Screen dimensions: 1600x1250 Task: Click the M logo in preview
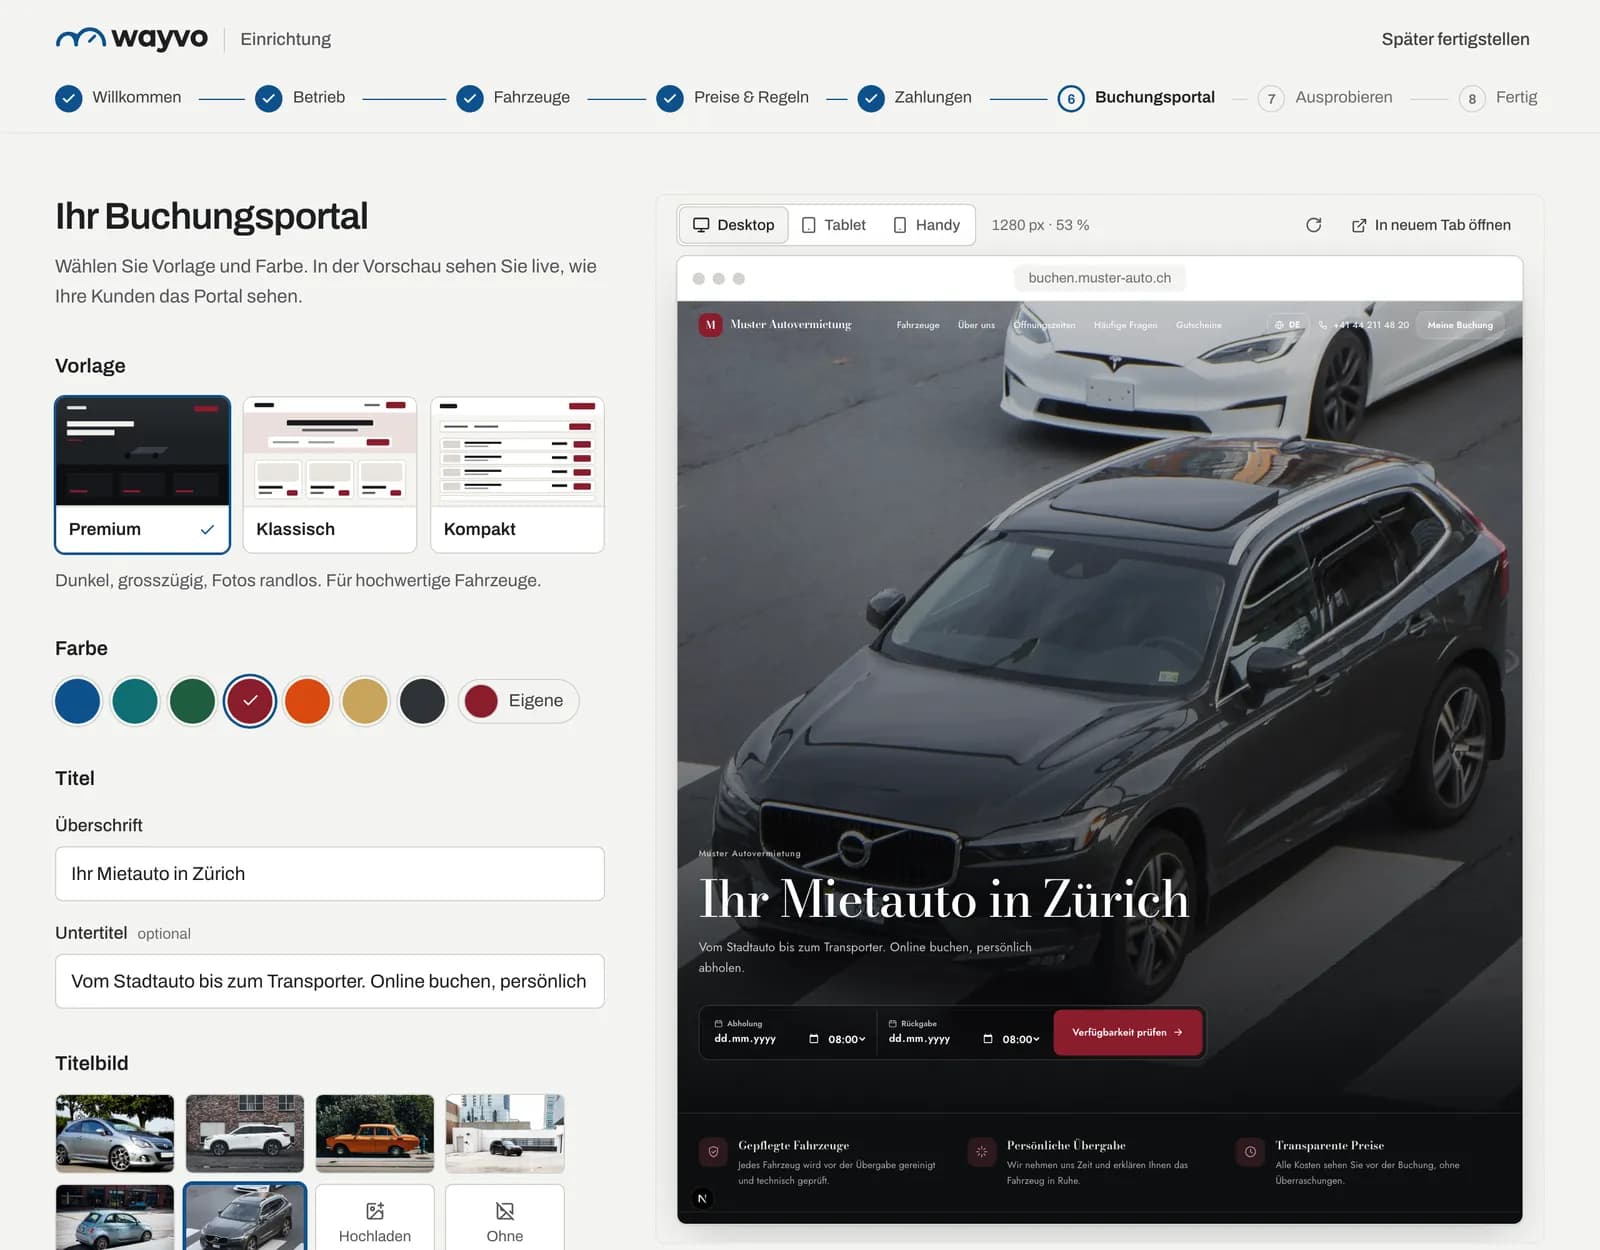[x=710, y=325]
